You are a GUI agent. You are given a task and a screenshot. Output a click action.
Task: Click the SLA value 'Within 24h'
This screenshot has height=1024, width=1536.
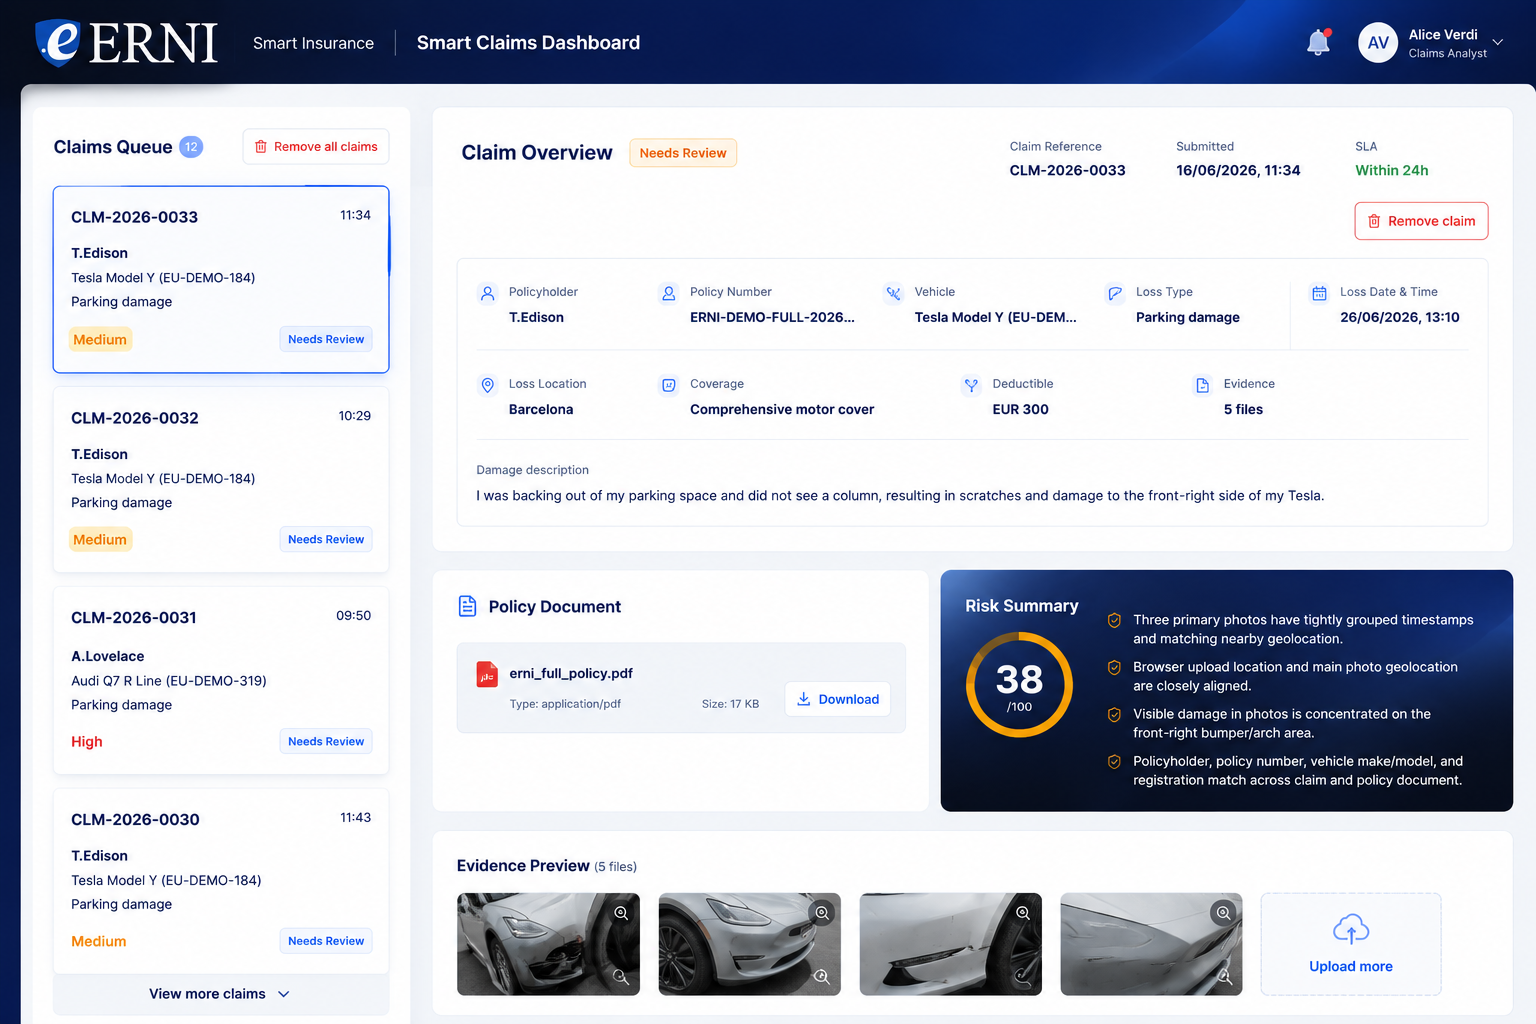click(1391, 171)
